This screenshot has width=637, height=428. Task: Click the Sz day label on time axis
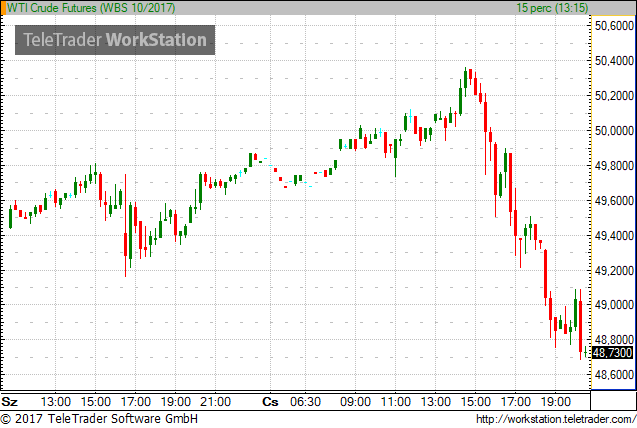[10, 402]
